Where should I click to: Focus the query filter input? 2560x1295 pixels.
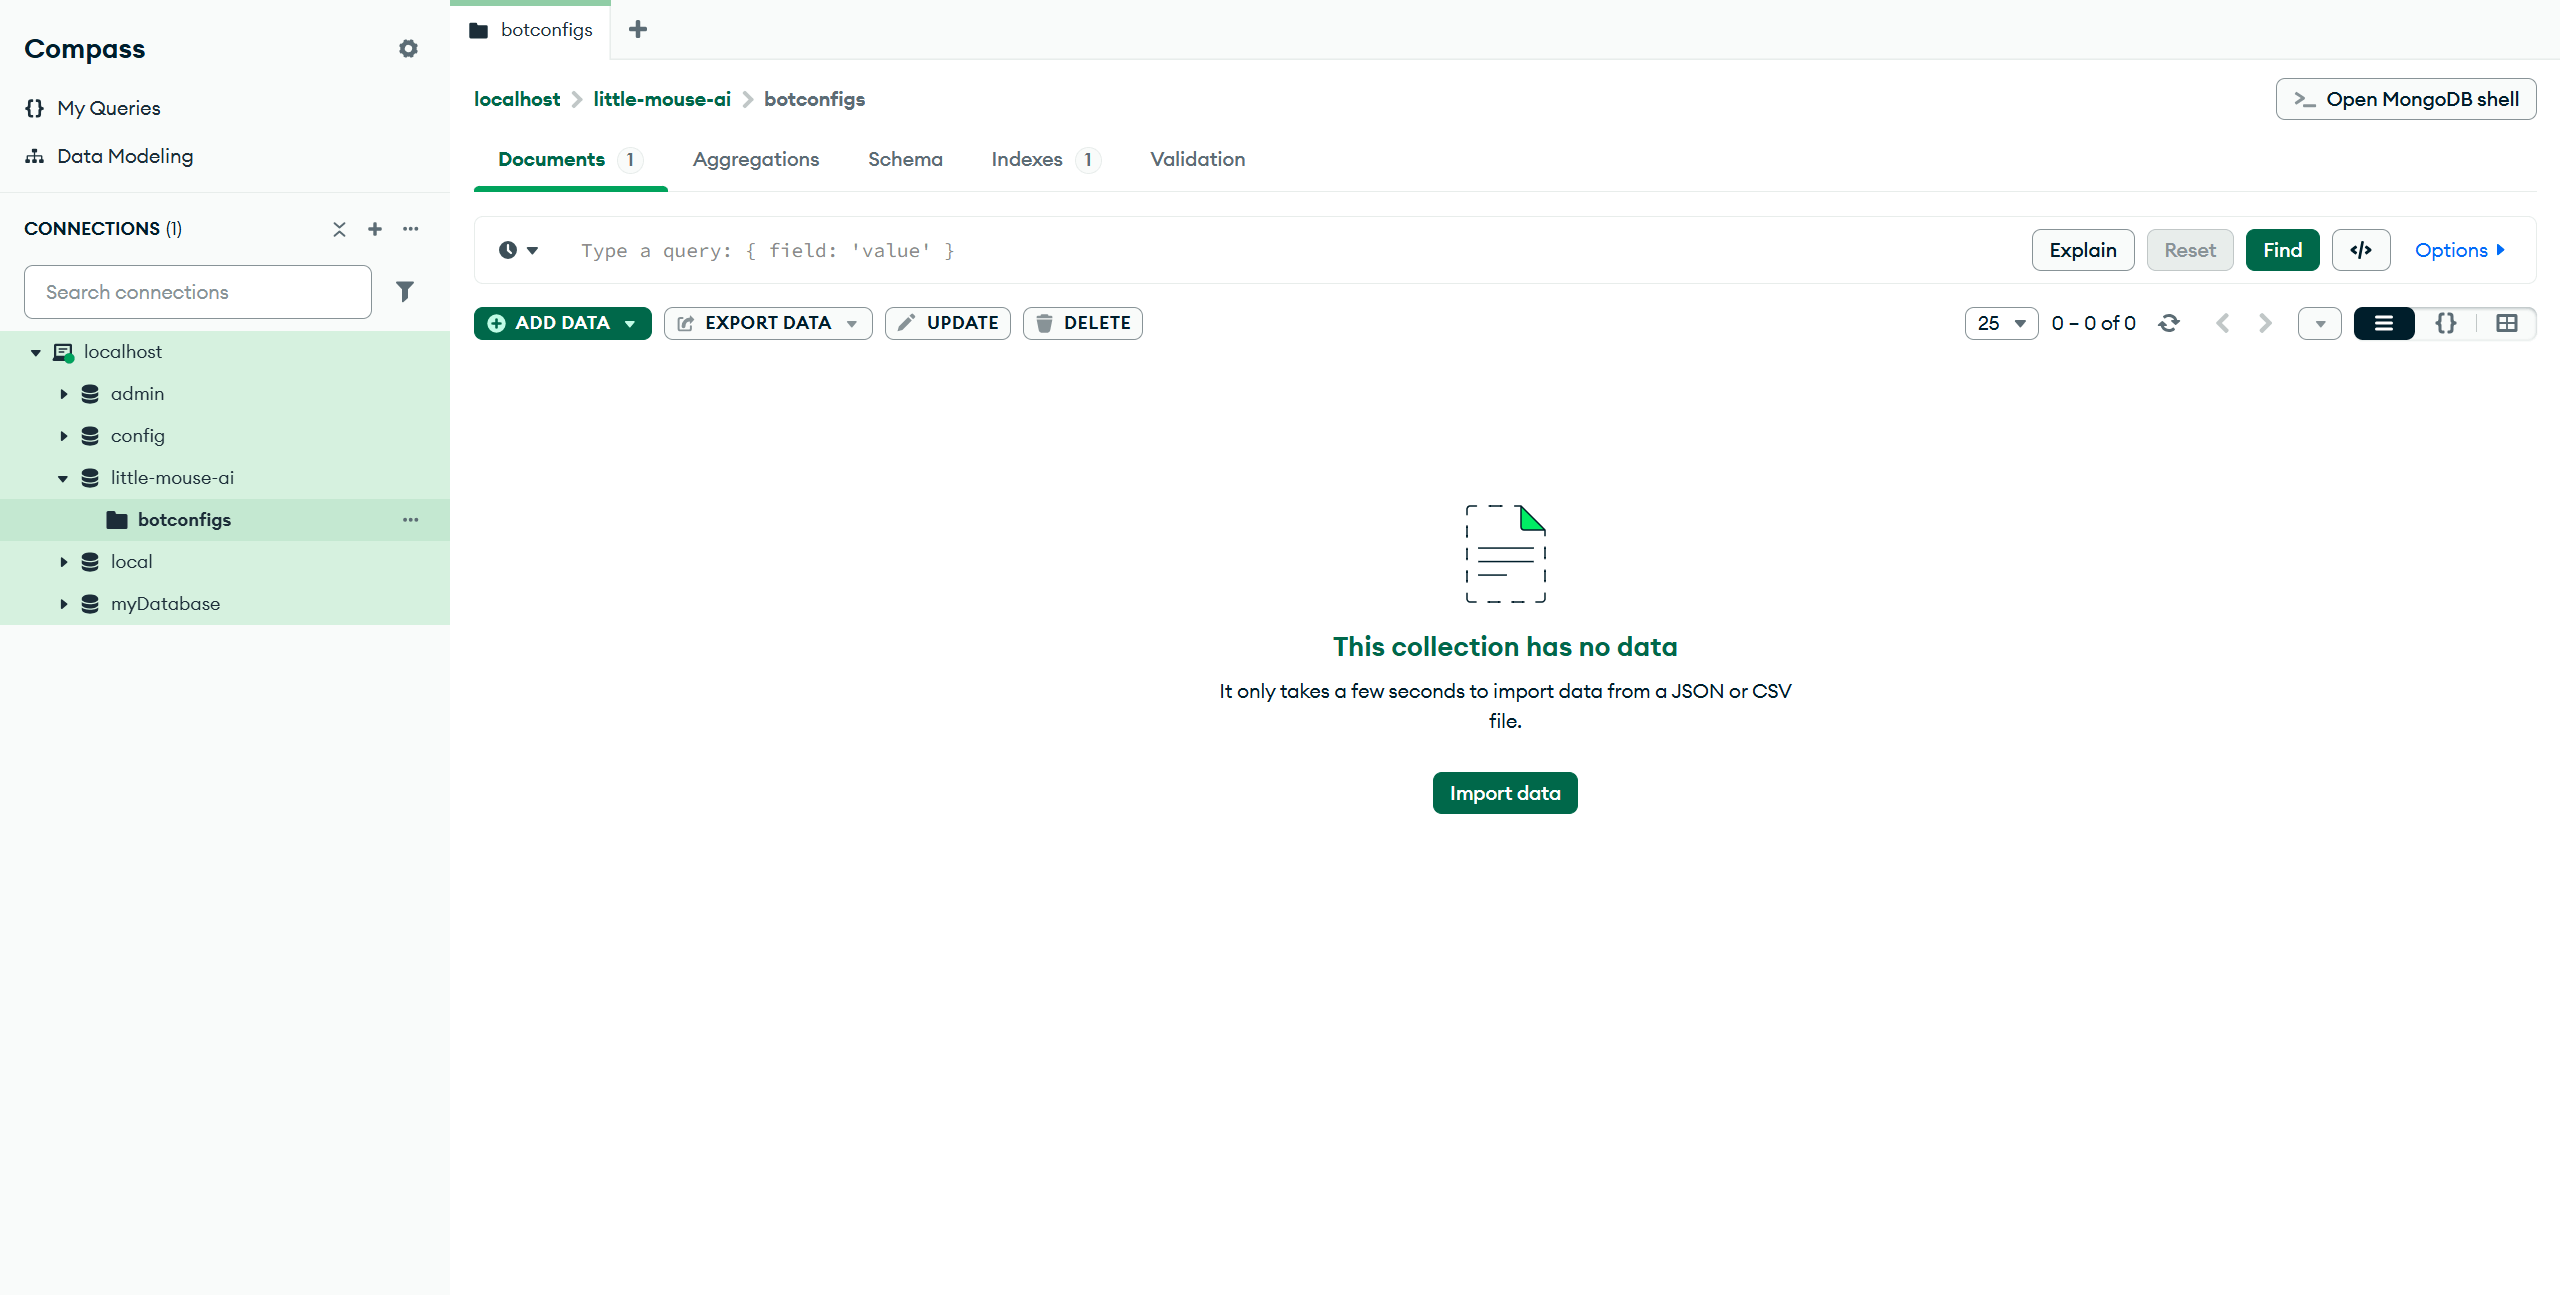tap(1290, 251)
